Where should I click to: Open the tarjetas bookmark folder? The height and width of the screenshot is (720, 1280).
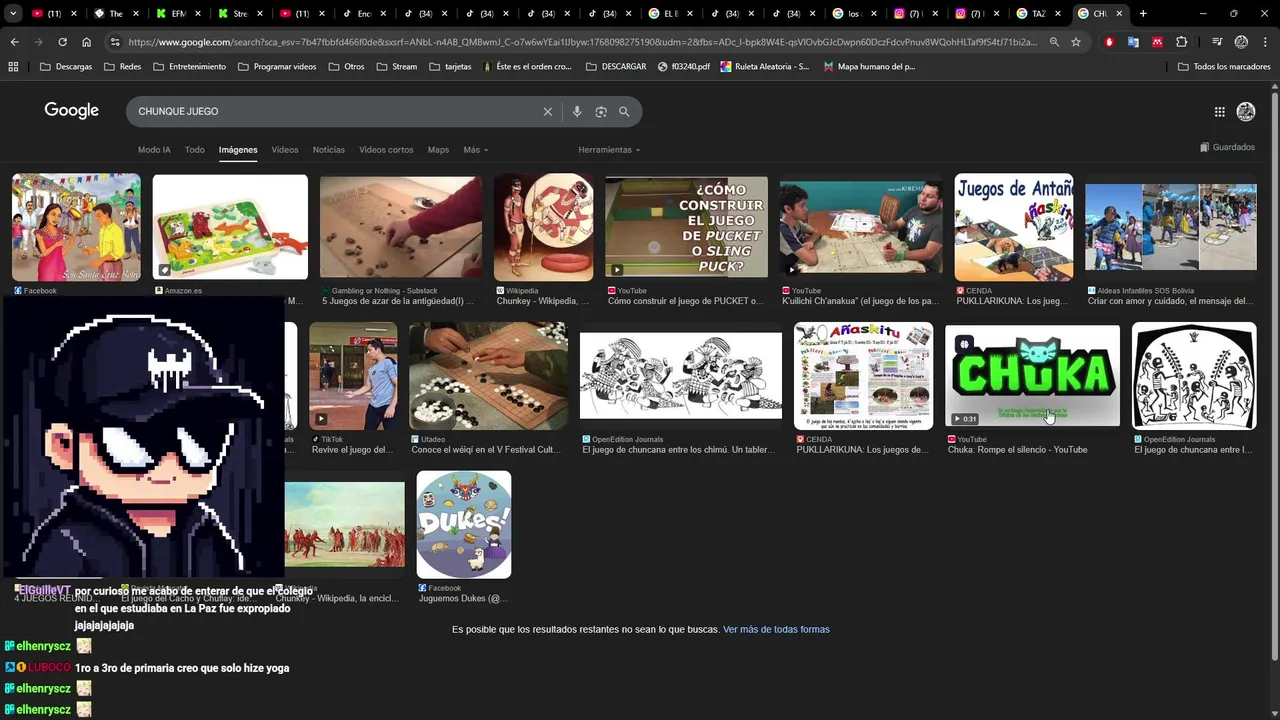click(x=449, y=67)
